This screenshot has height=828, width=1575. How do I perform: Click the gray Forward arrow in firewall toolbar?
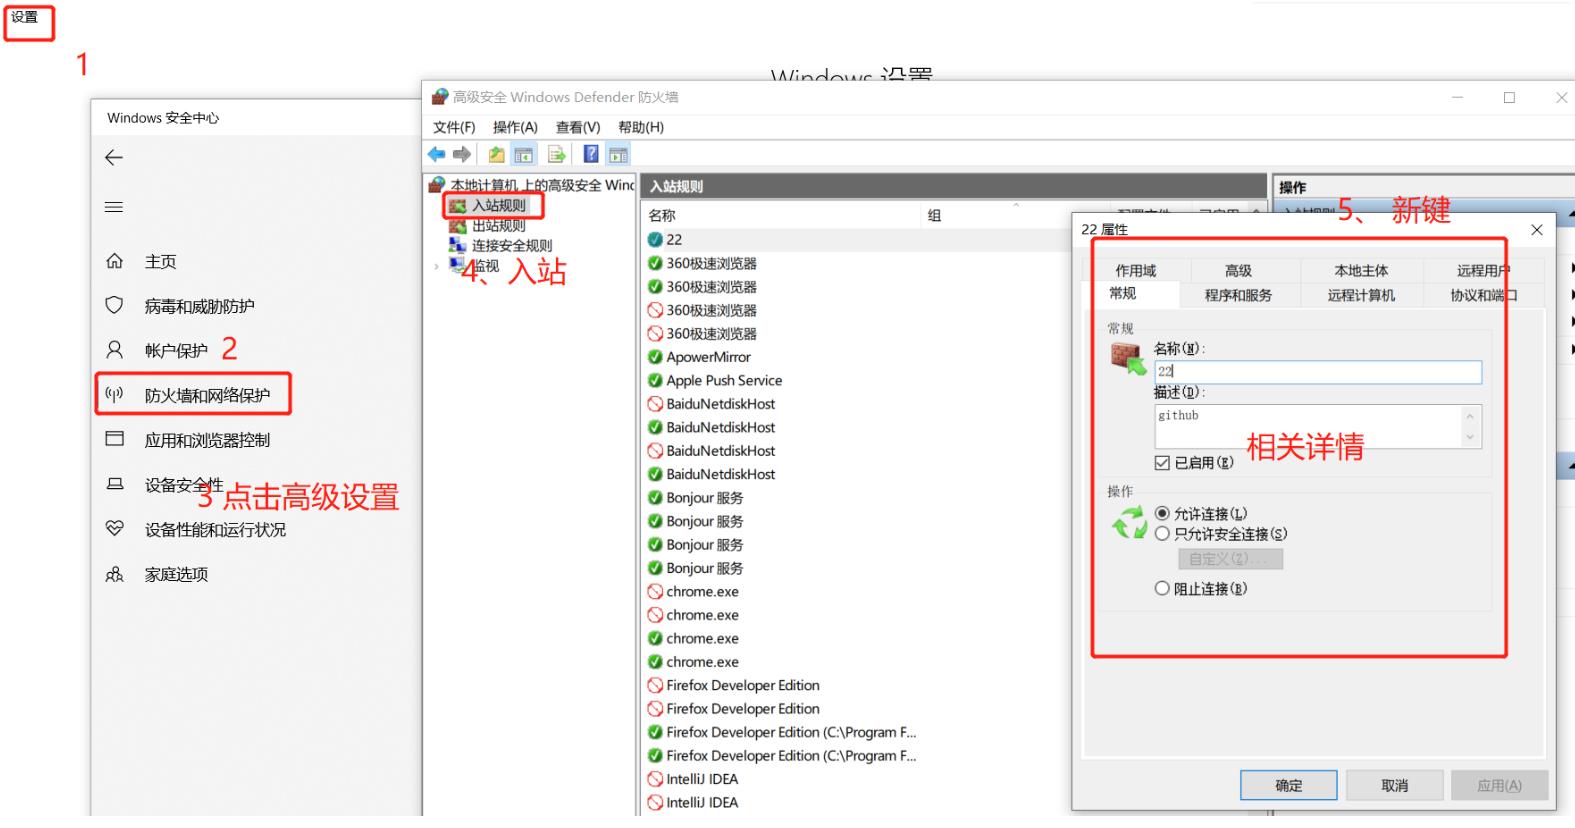[461, 154]
